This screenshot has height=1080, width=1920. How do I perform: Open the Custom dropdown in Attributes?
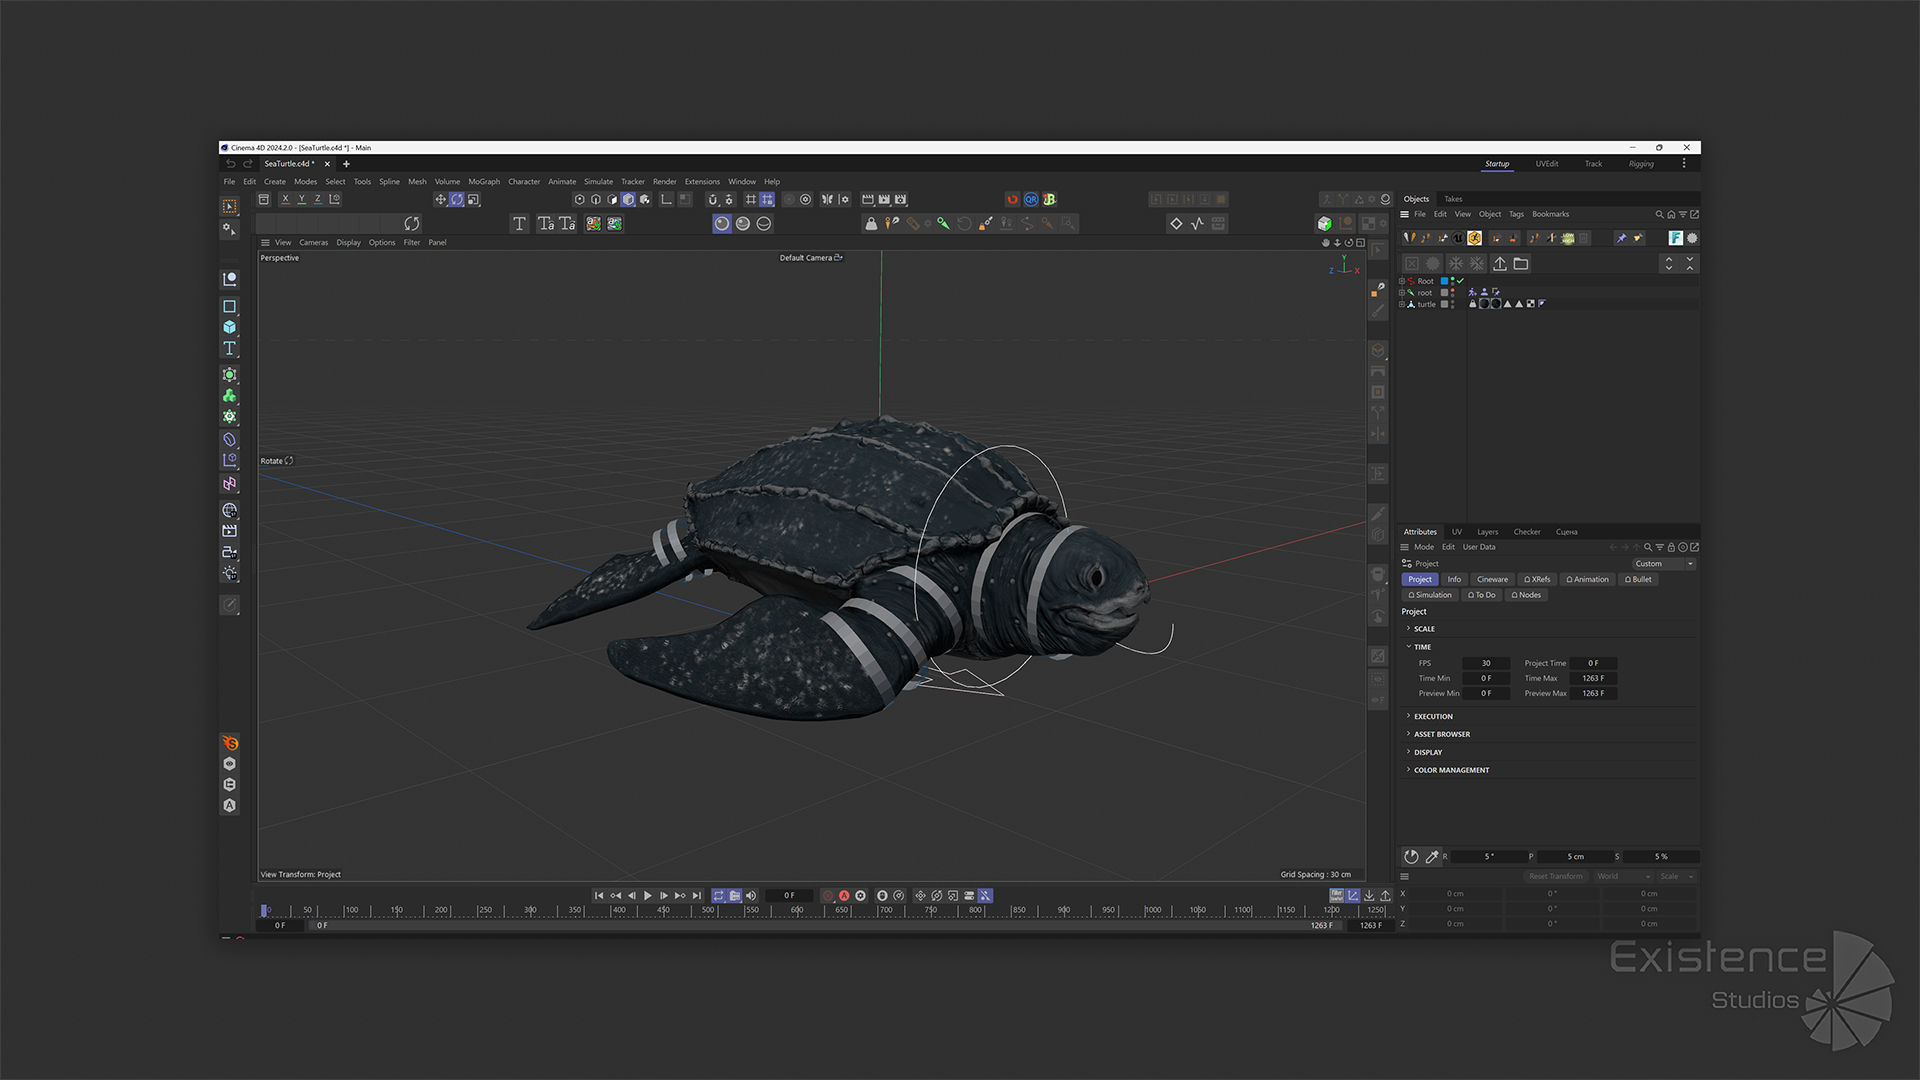click(x=1664, y=563)
